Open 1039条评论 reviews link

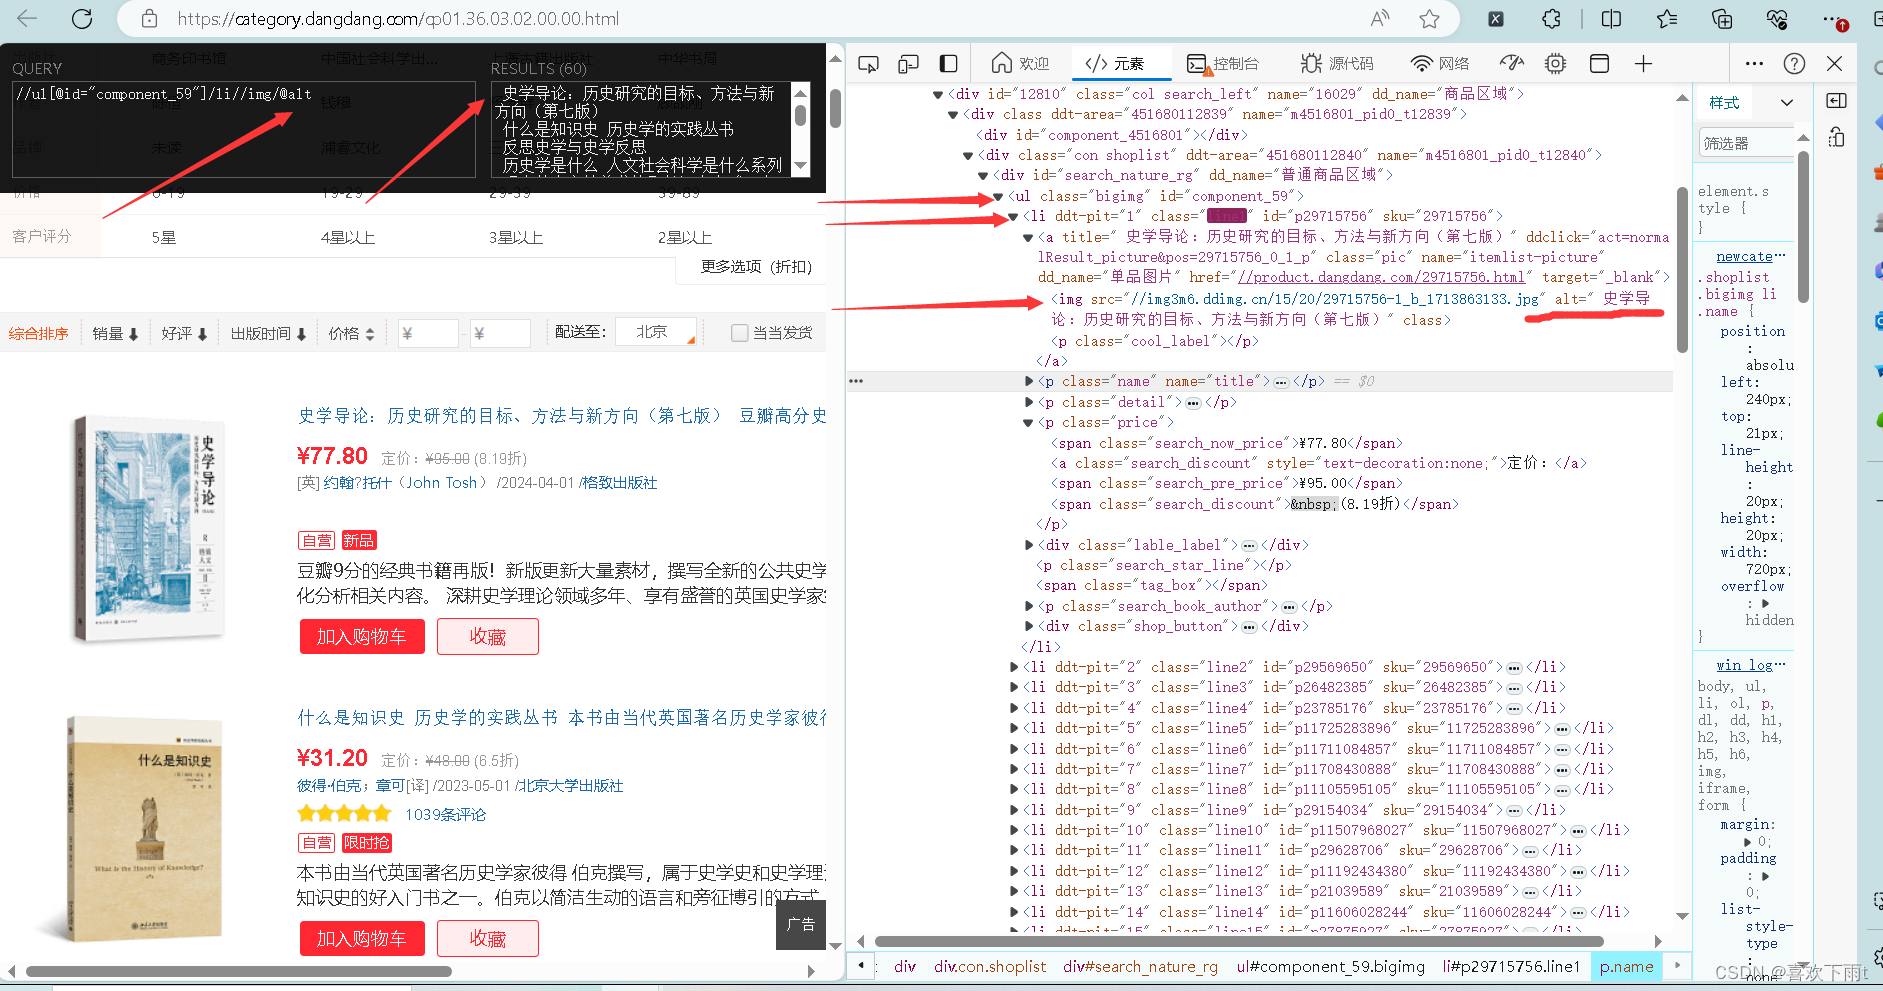pyautogui.click(x=445, y=815)
